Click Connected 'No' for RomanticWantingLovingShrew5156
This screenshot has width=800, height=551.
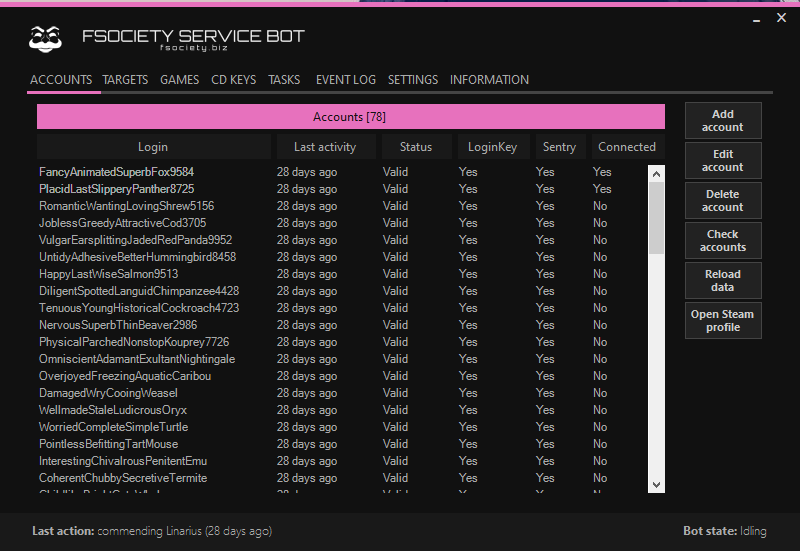point(600,206)
